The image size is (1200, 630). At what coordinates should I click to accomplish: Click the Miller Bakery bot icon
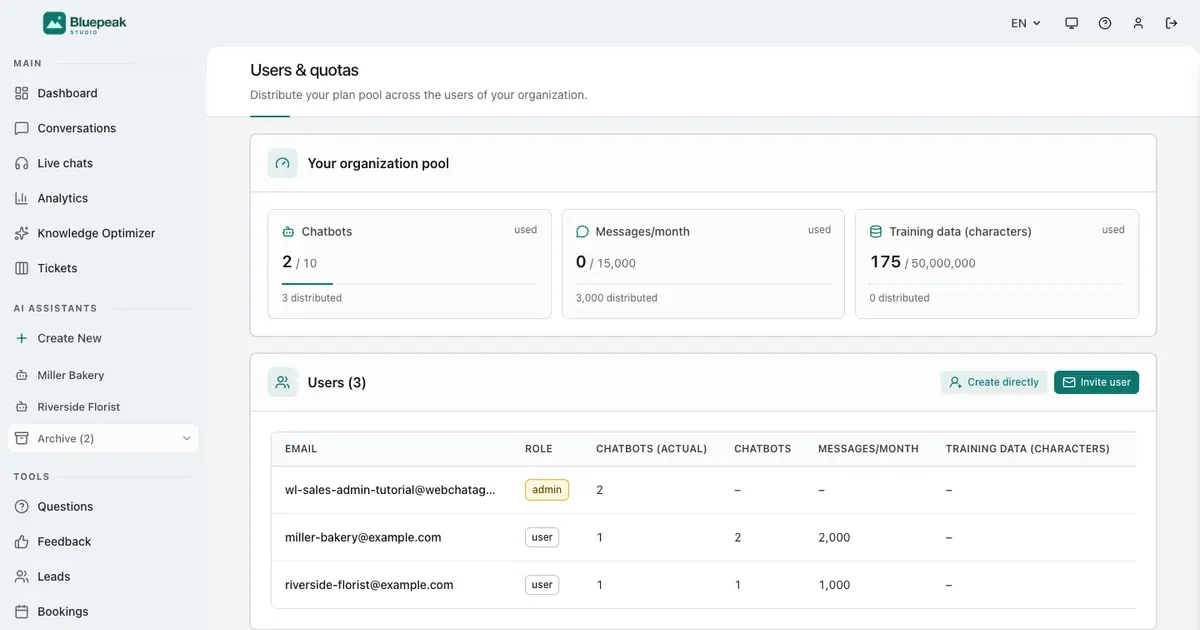point(22,375)
